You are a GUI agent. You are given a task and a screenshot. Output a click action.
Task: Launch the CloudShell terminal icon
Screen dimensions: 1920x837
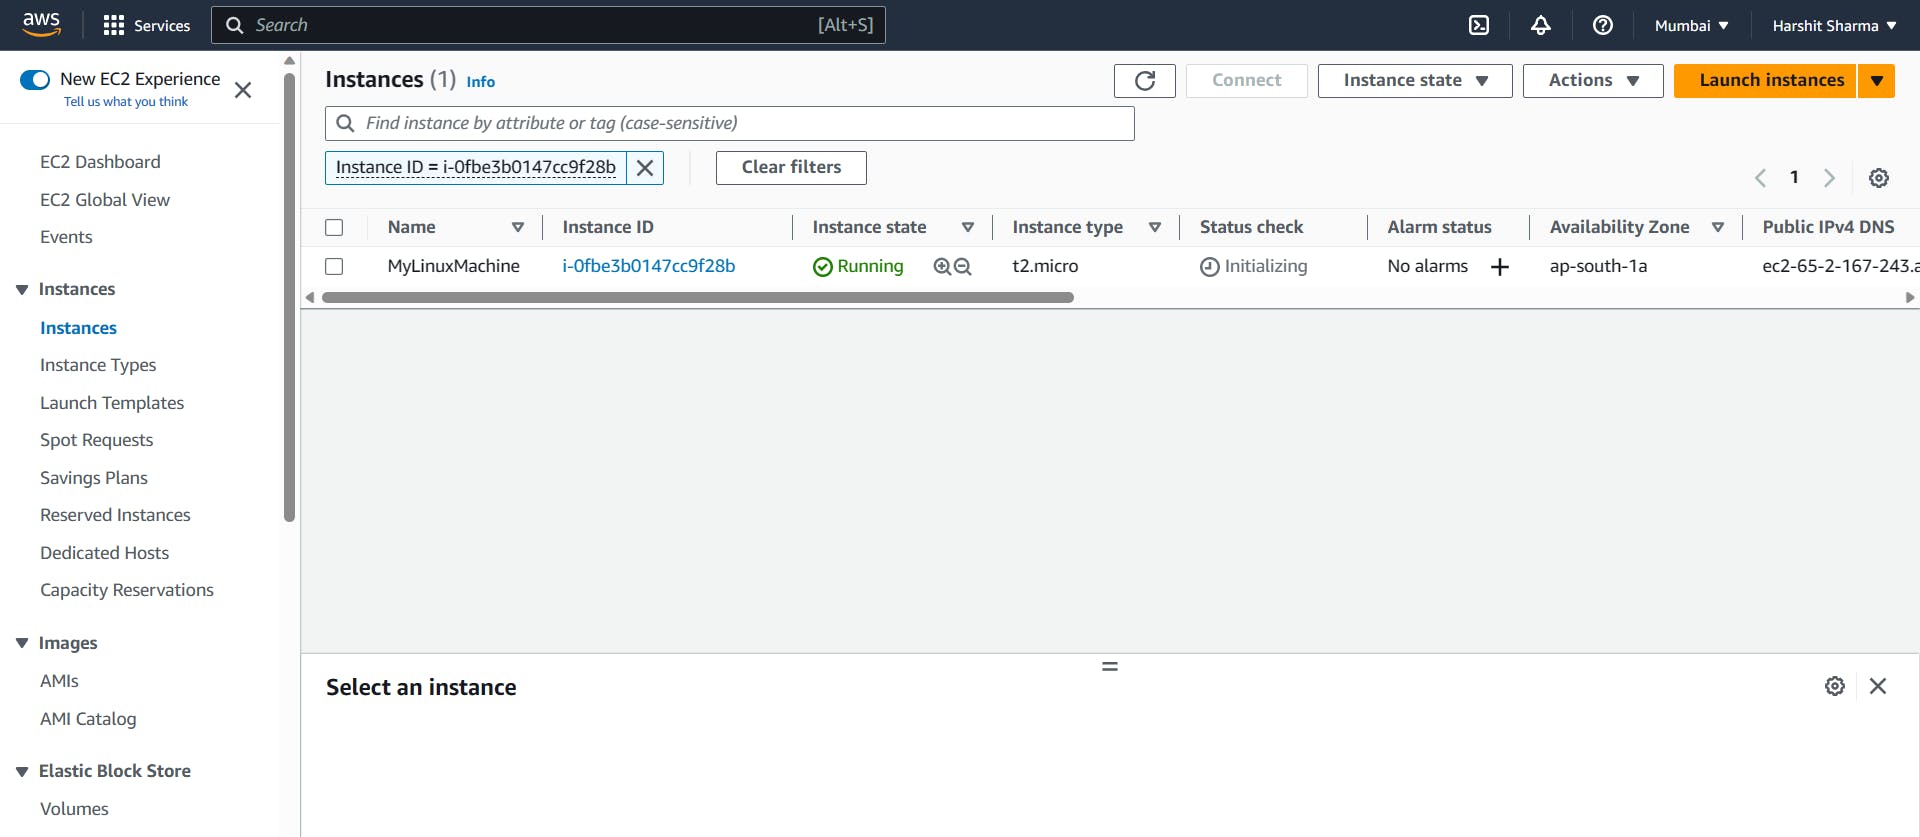[1479, 25]
